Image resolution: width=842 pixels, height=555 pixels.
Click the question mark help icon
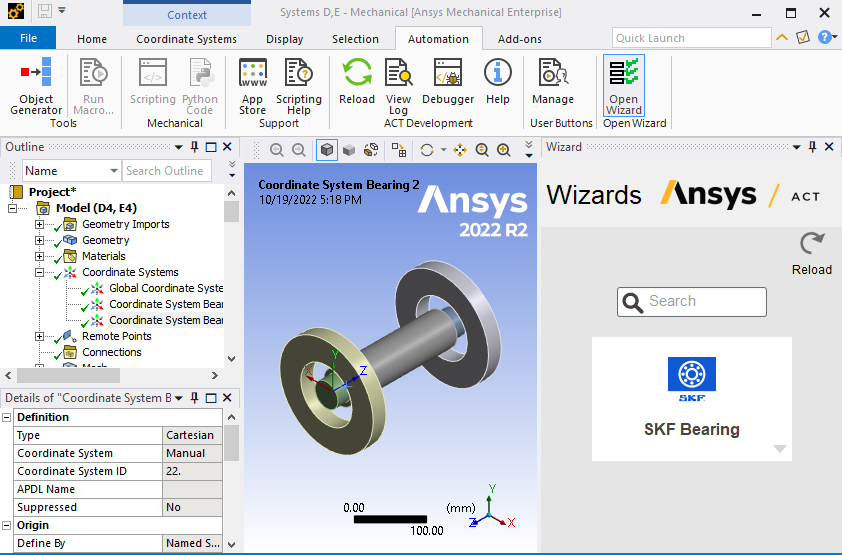(824, 37)
